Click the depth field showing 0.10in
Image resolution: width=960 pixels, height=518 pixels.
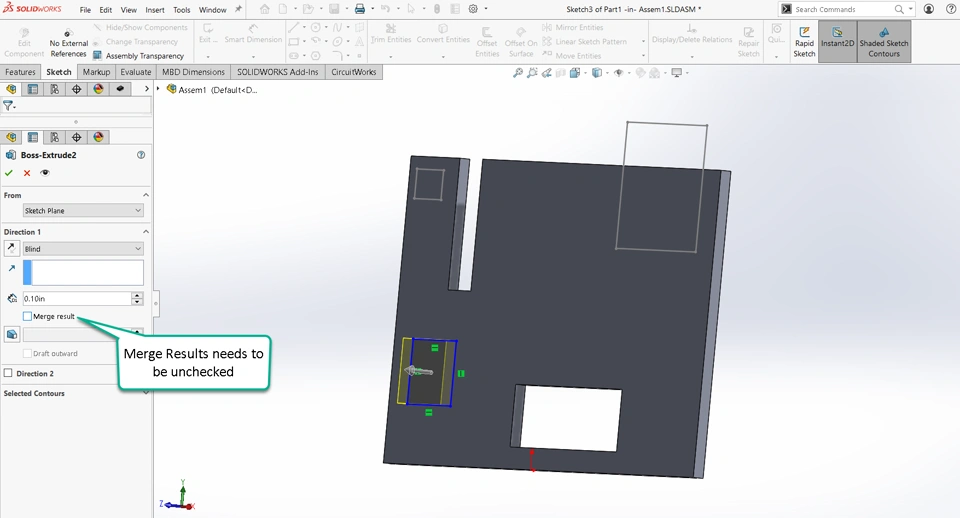click(77, 298)
